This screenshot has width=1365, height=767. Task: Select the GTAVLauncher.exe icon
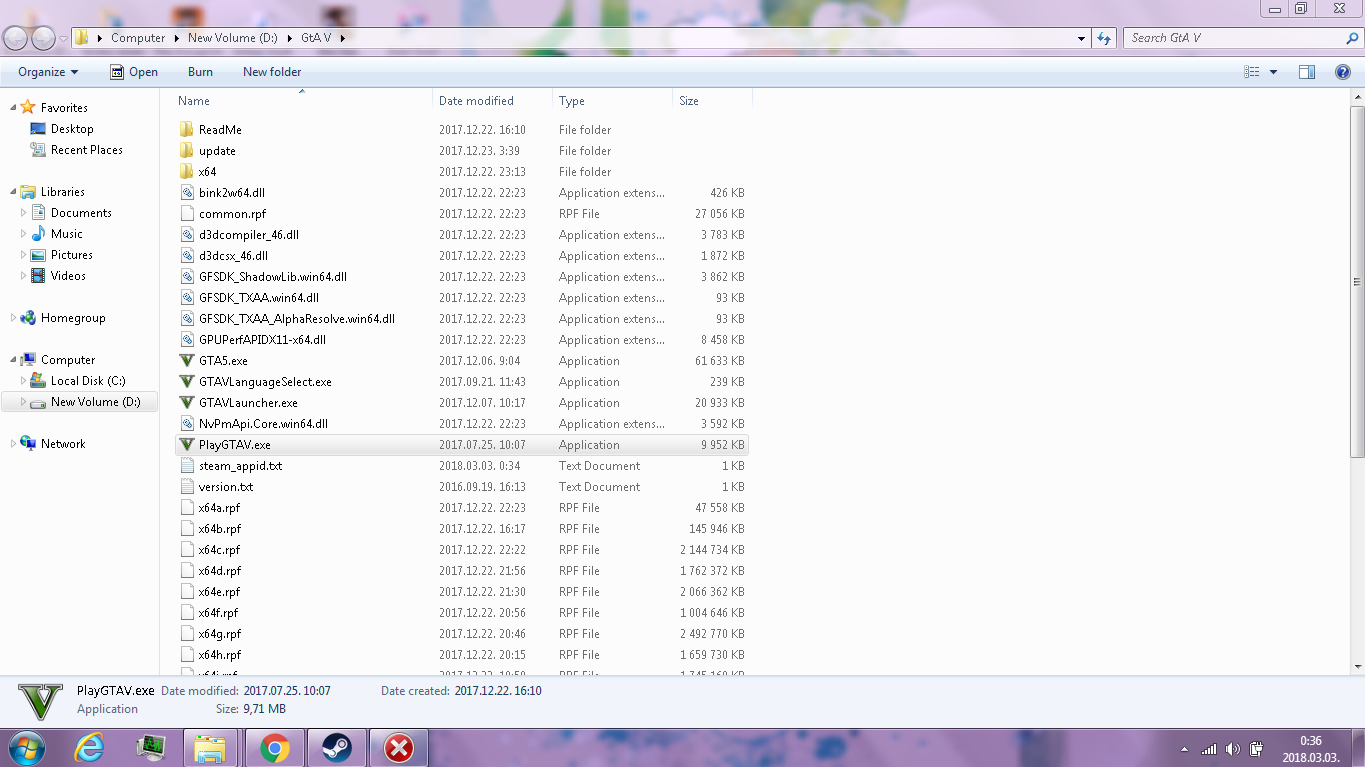186,403
